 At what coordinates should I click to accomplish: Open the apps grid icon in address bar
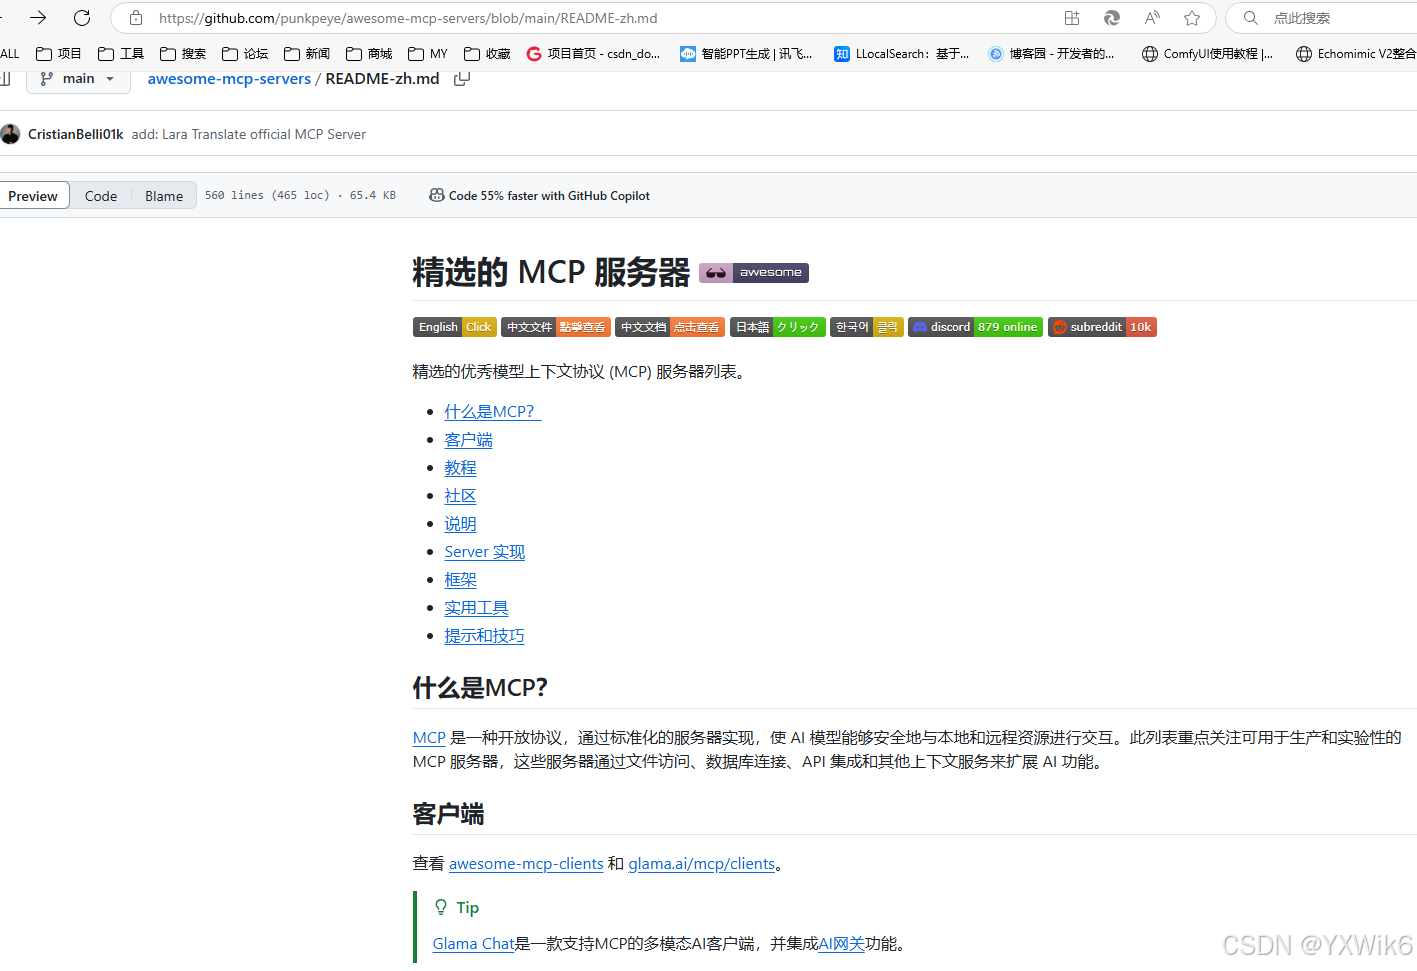[1072, 18]
